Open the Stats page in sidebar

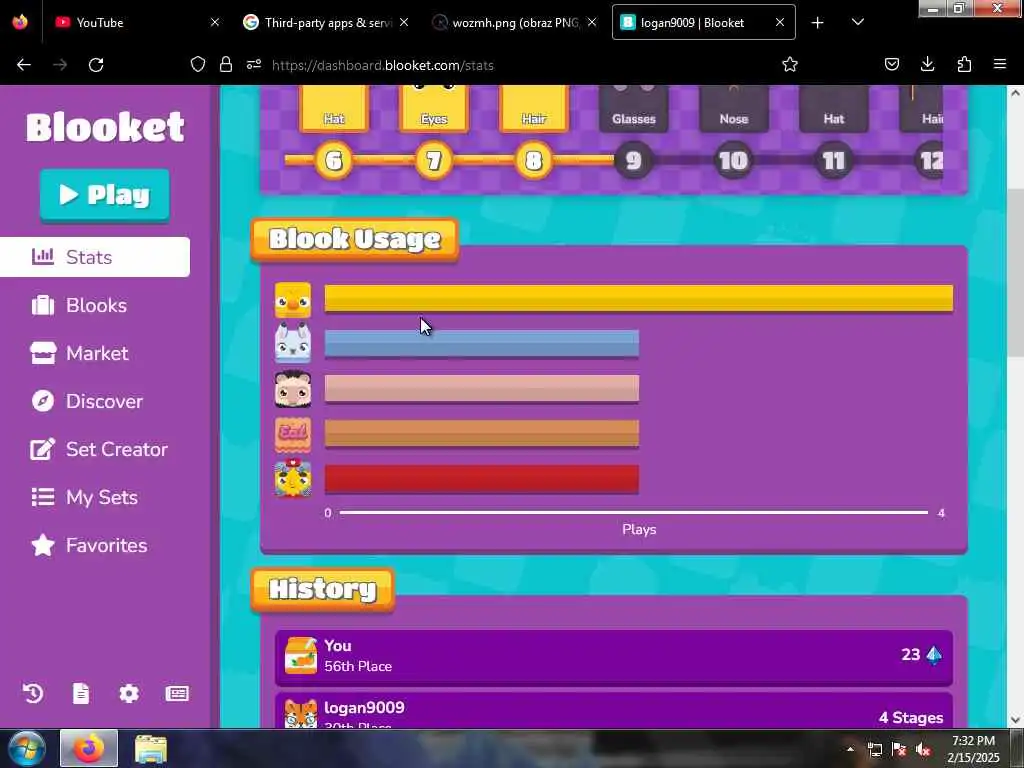click(95, 257)
